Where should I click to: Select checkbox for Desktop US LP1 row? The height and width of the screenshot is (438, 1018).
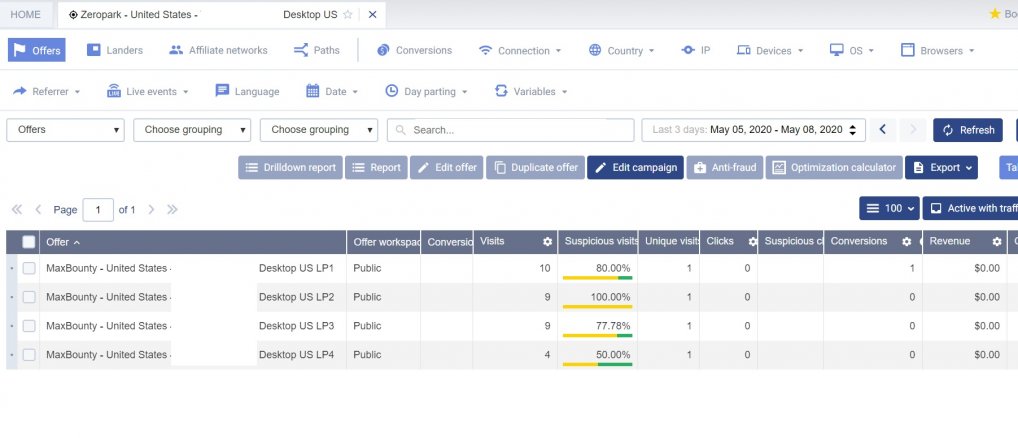coord(29,268)
